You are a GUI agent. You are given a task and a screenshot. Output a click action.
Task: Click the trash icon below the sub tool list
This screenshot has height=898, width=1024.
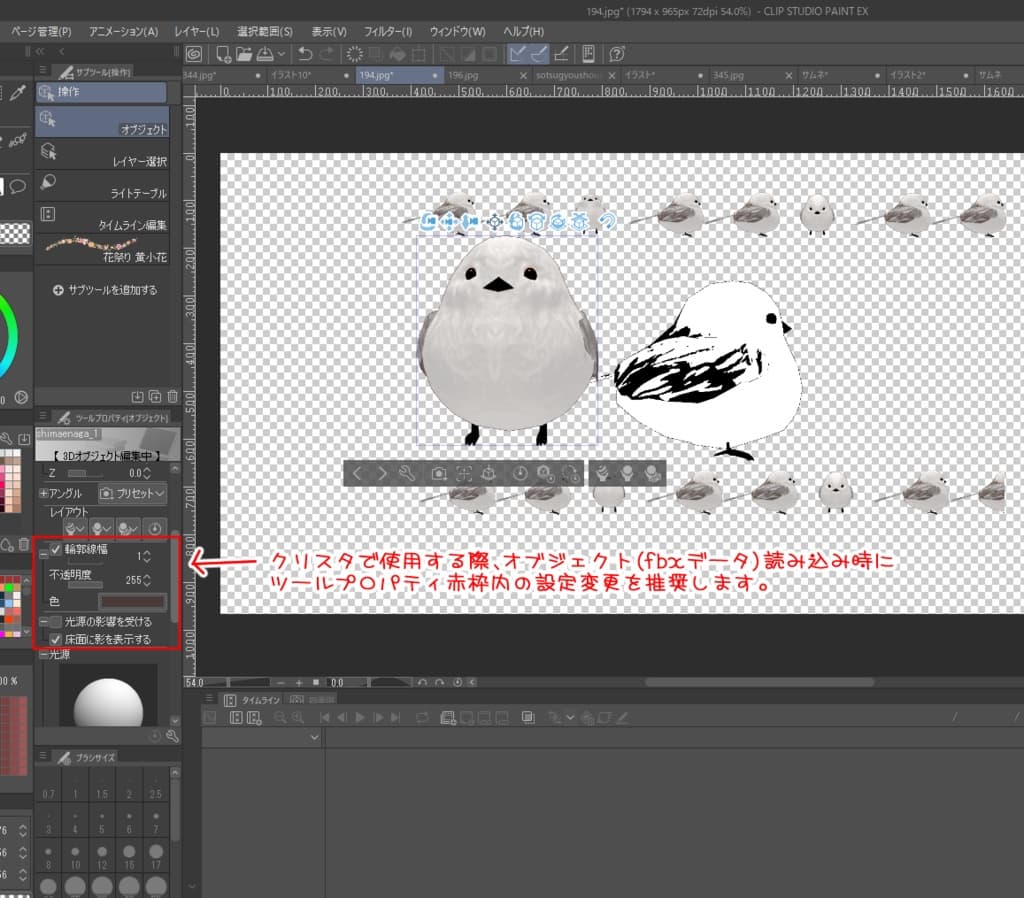173,397
